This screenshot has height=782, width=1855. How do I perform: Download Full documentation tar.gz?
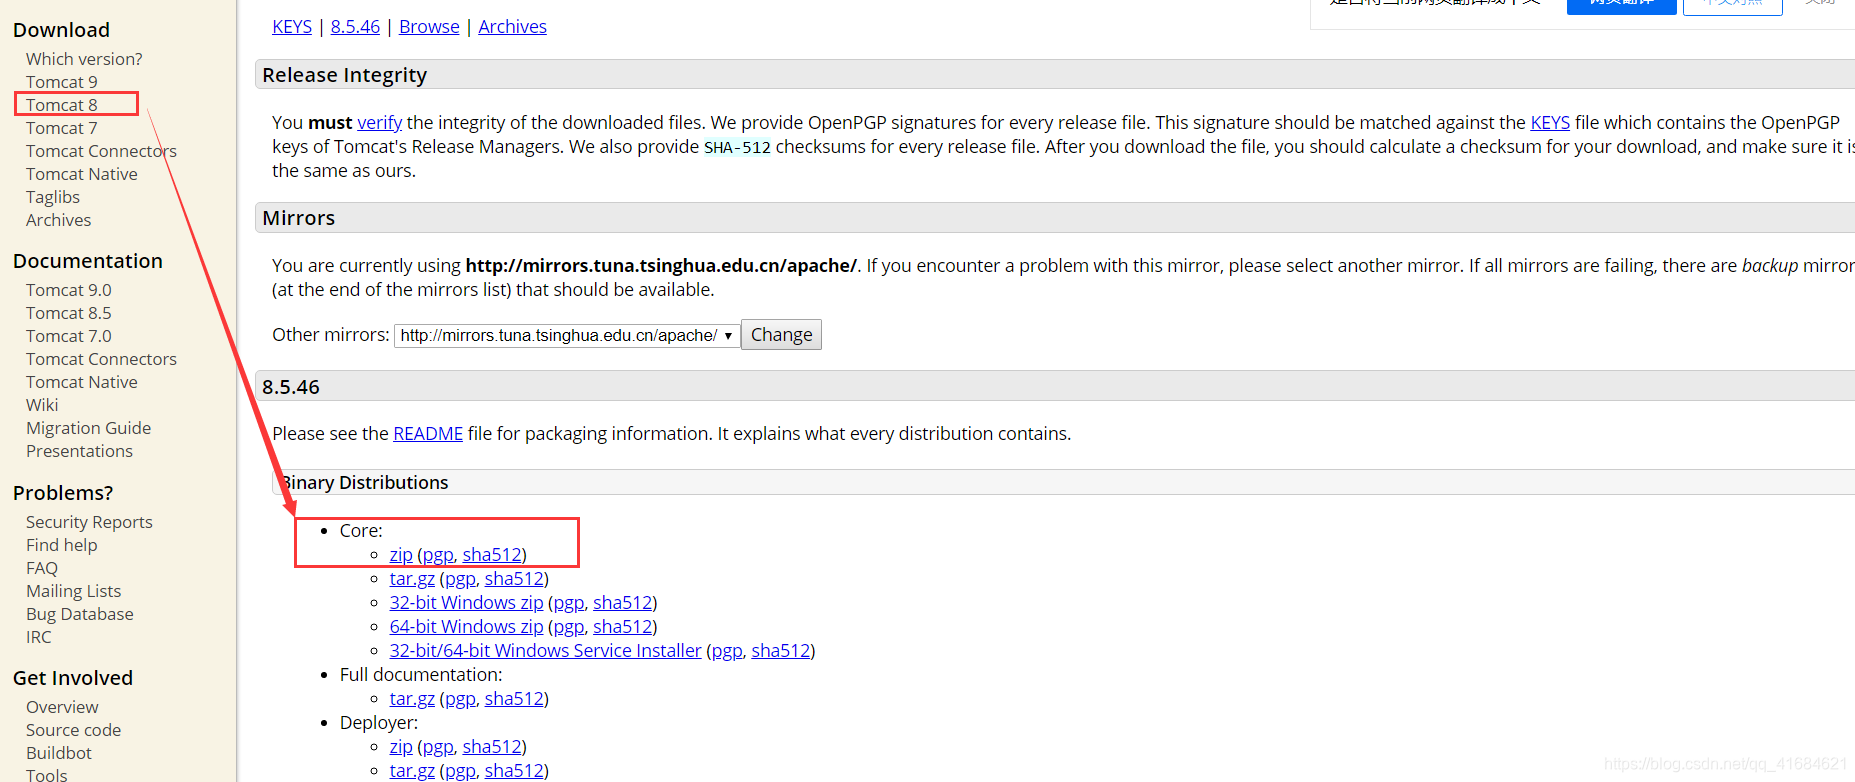(x=412, y=699)
